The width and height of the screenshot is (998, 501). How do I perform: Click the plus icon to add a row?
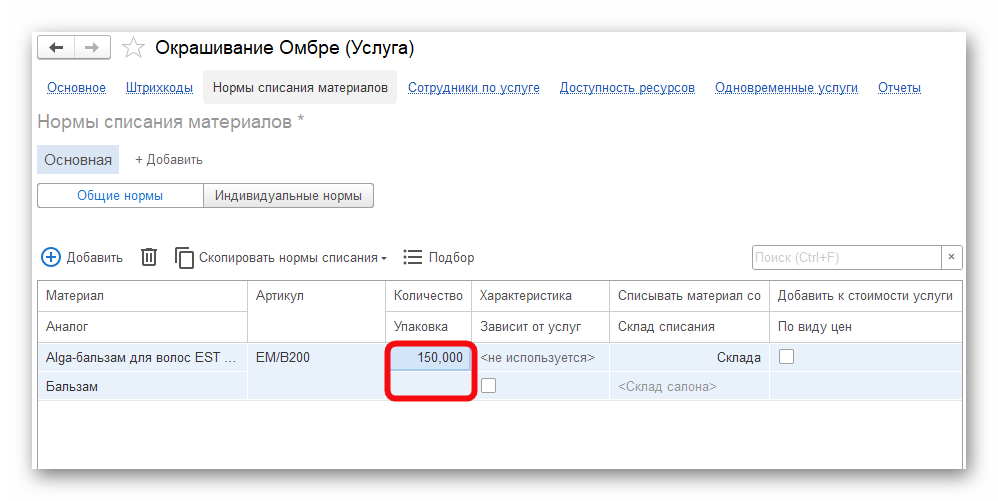51,257
